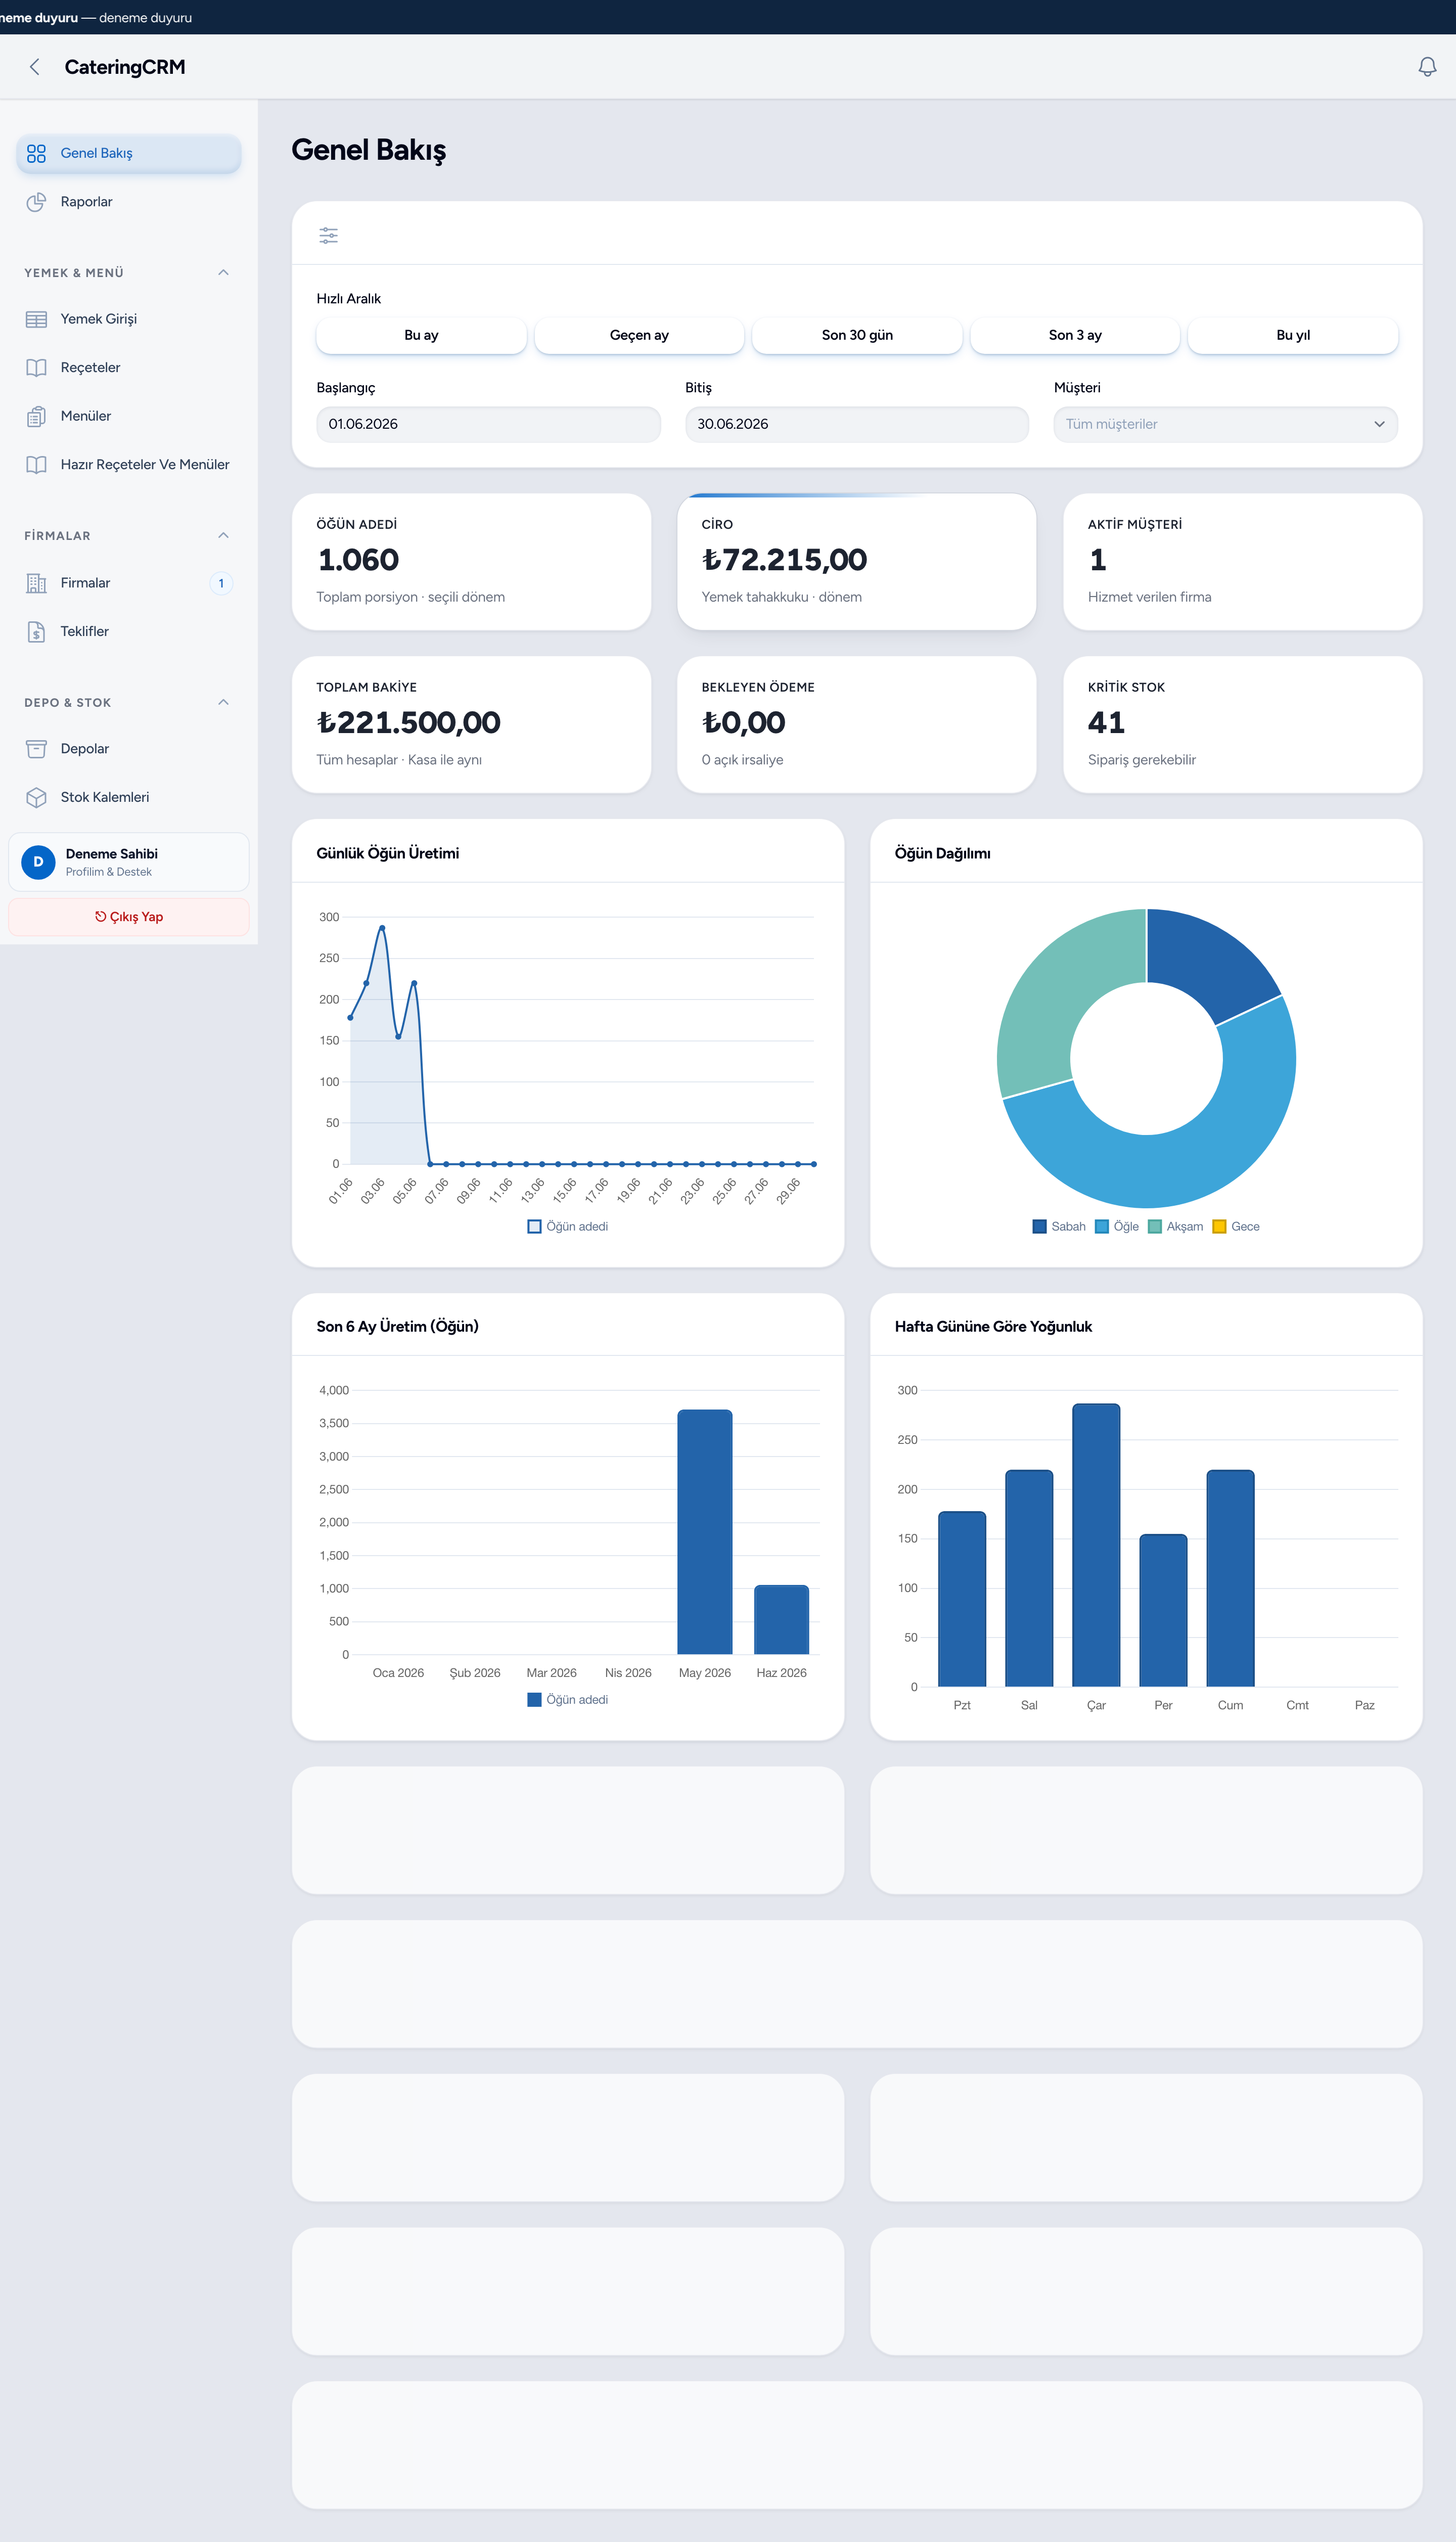Image resolution: width=1456 pixels, height=2542 pixels.
Task: Click the Haz 2026 bar
Action: click(x=781, y=1620)
